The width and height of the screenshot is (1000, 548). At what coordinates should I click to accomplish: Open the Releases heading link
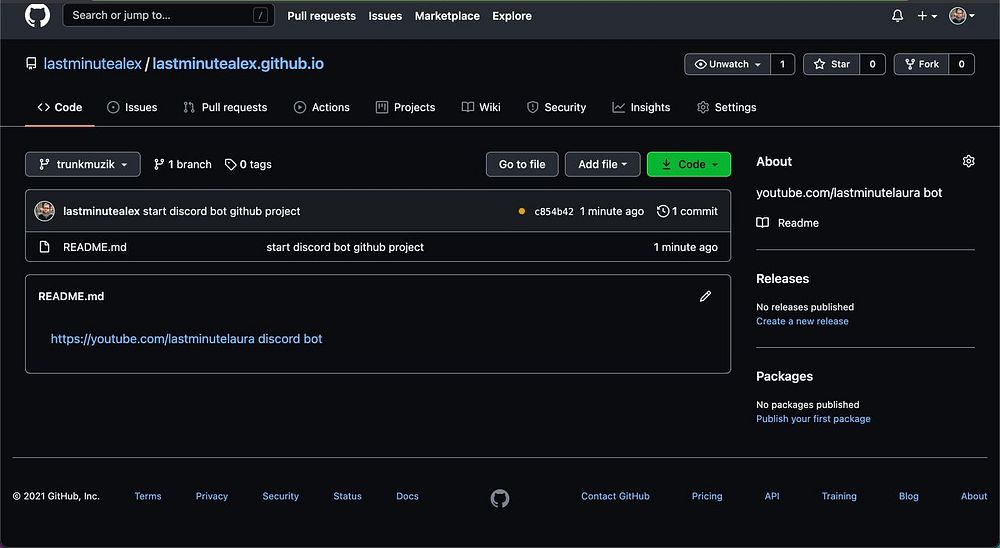point(783,279)
